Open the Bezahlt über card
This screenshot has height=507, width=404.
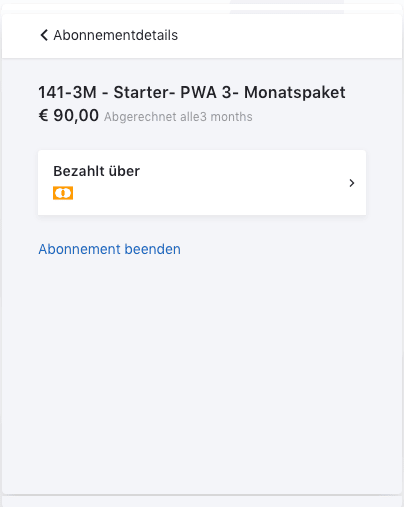(202, 183)
